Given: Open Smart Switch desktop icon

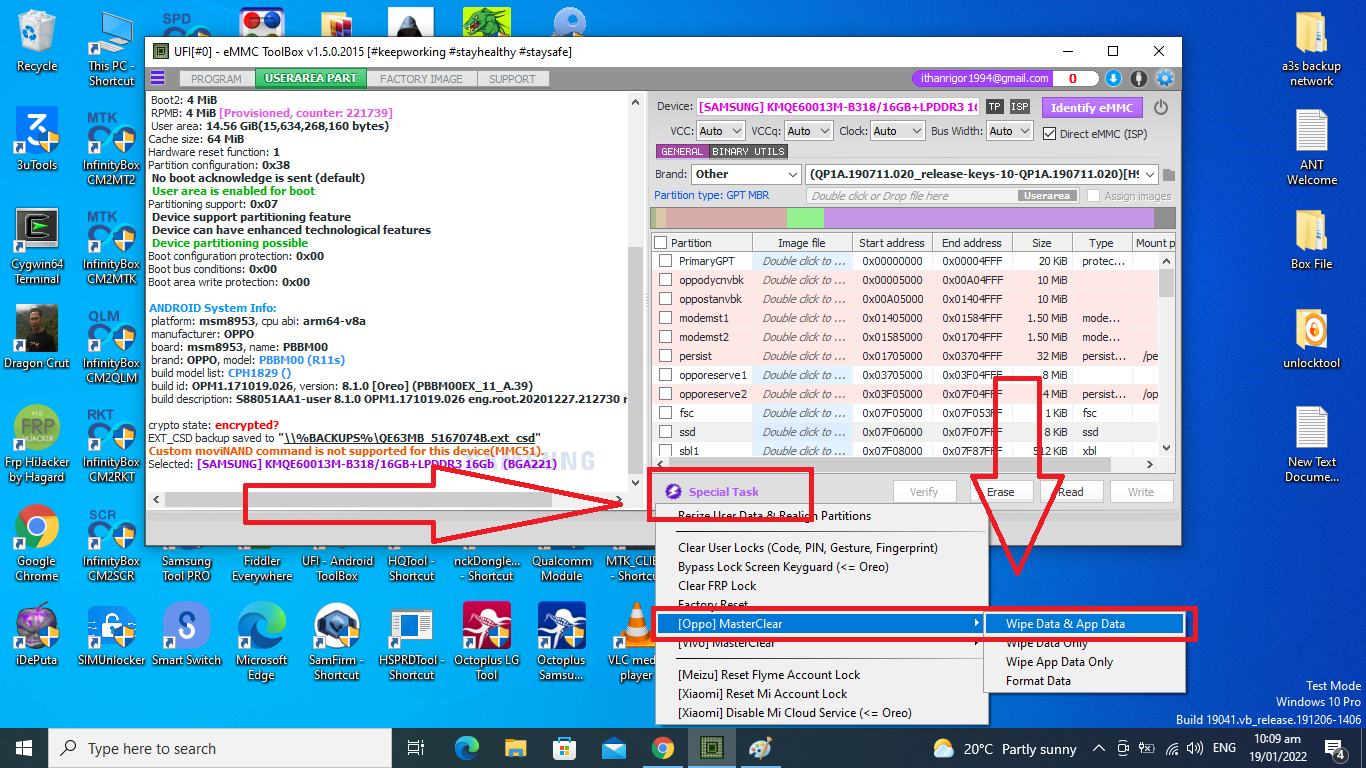Looking at the screenshot, I should 186,635.
